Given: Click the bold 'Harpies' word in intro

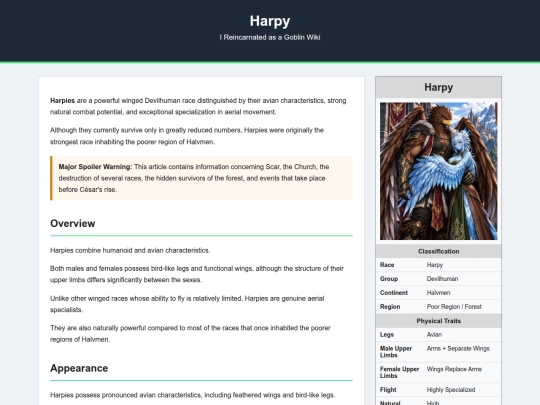Looking at the screenshot, I should click(x=62, y=101).
